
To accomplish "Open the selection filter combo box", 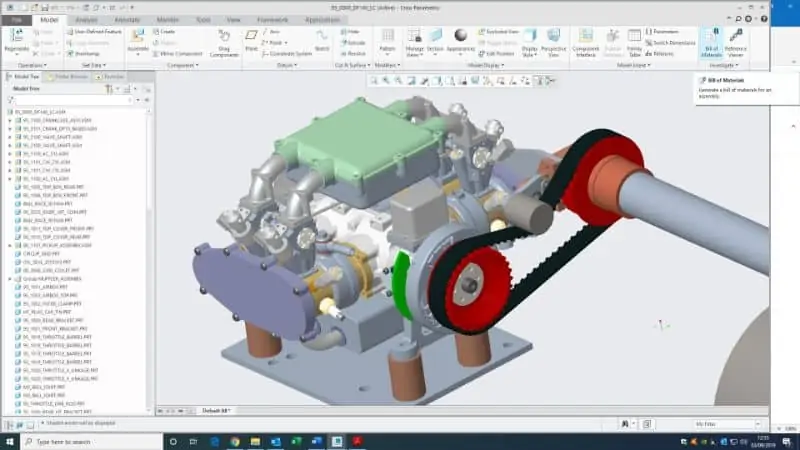I will click(727, 424).
